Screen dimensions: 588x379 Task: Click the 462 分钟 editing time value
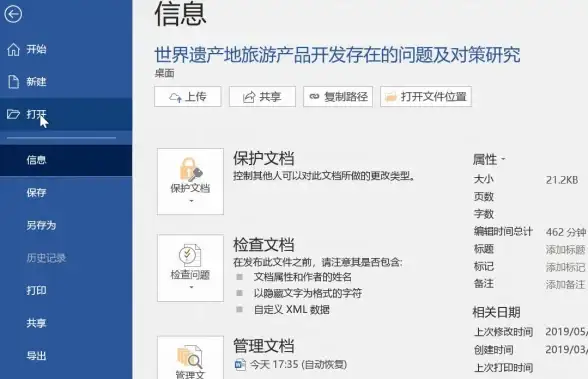pyautogui.click(x=566, y=232)
